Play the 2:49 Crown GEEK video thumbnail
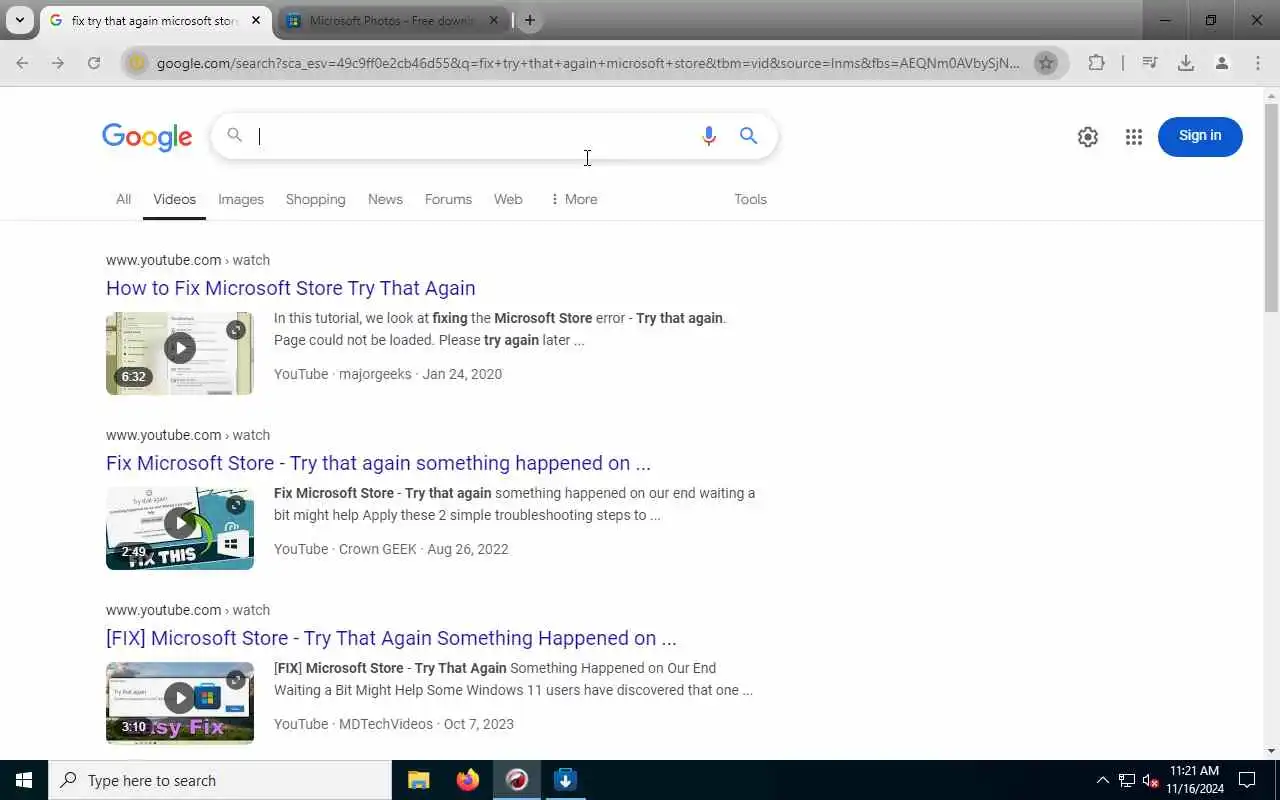The height and width of the screenshot is (800, 1280). point(180,528)
